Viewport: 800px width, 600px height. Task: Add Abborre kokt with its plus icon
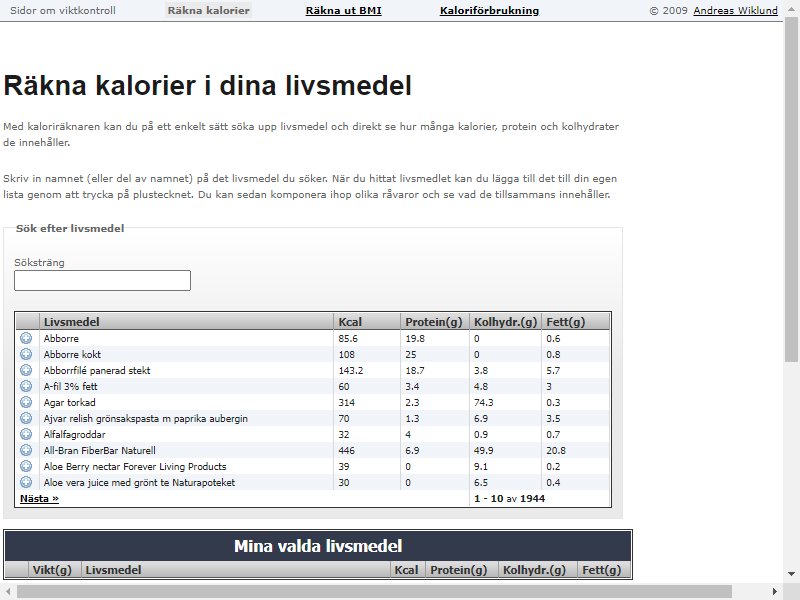(x=26, y=354)
